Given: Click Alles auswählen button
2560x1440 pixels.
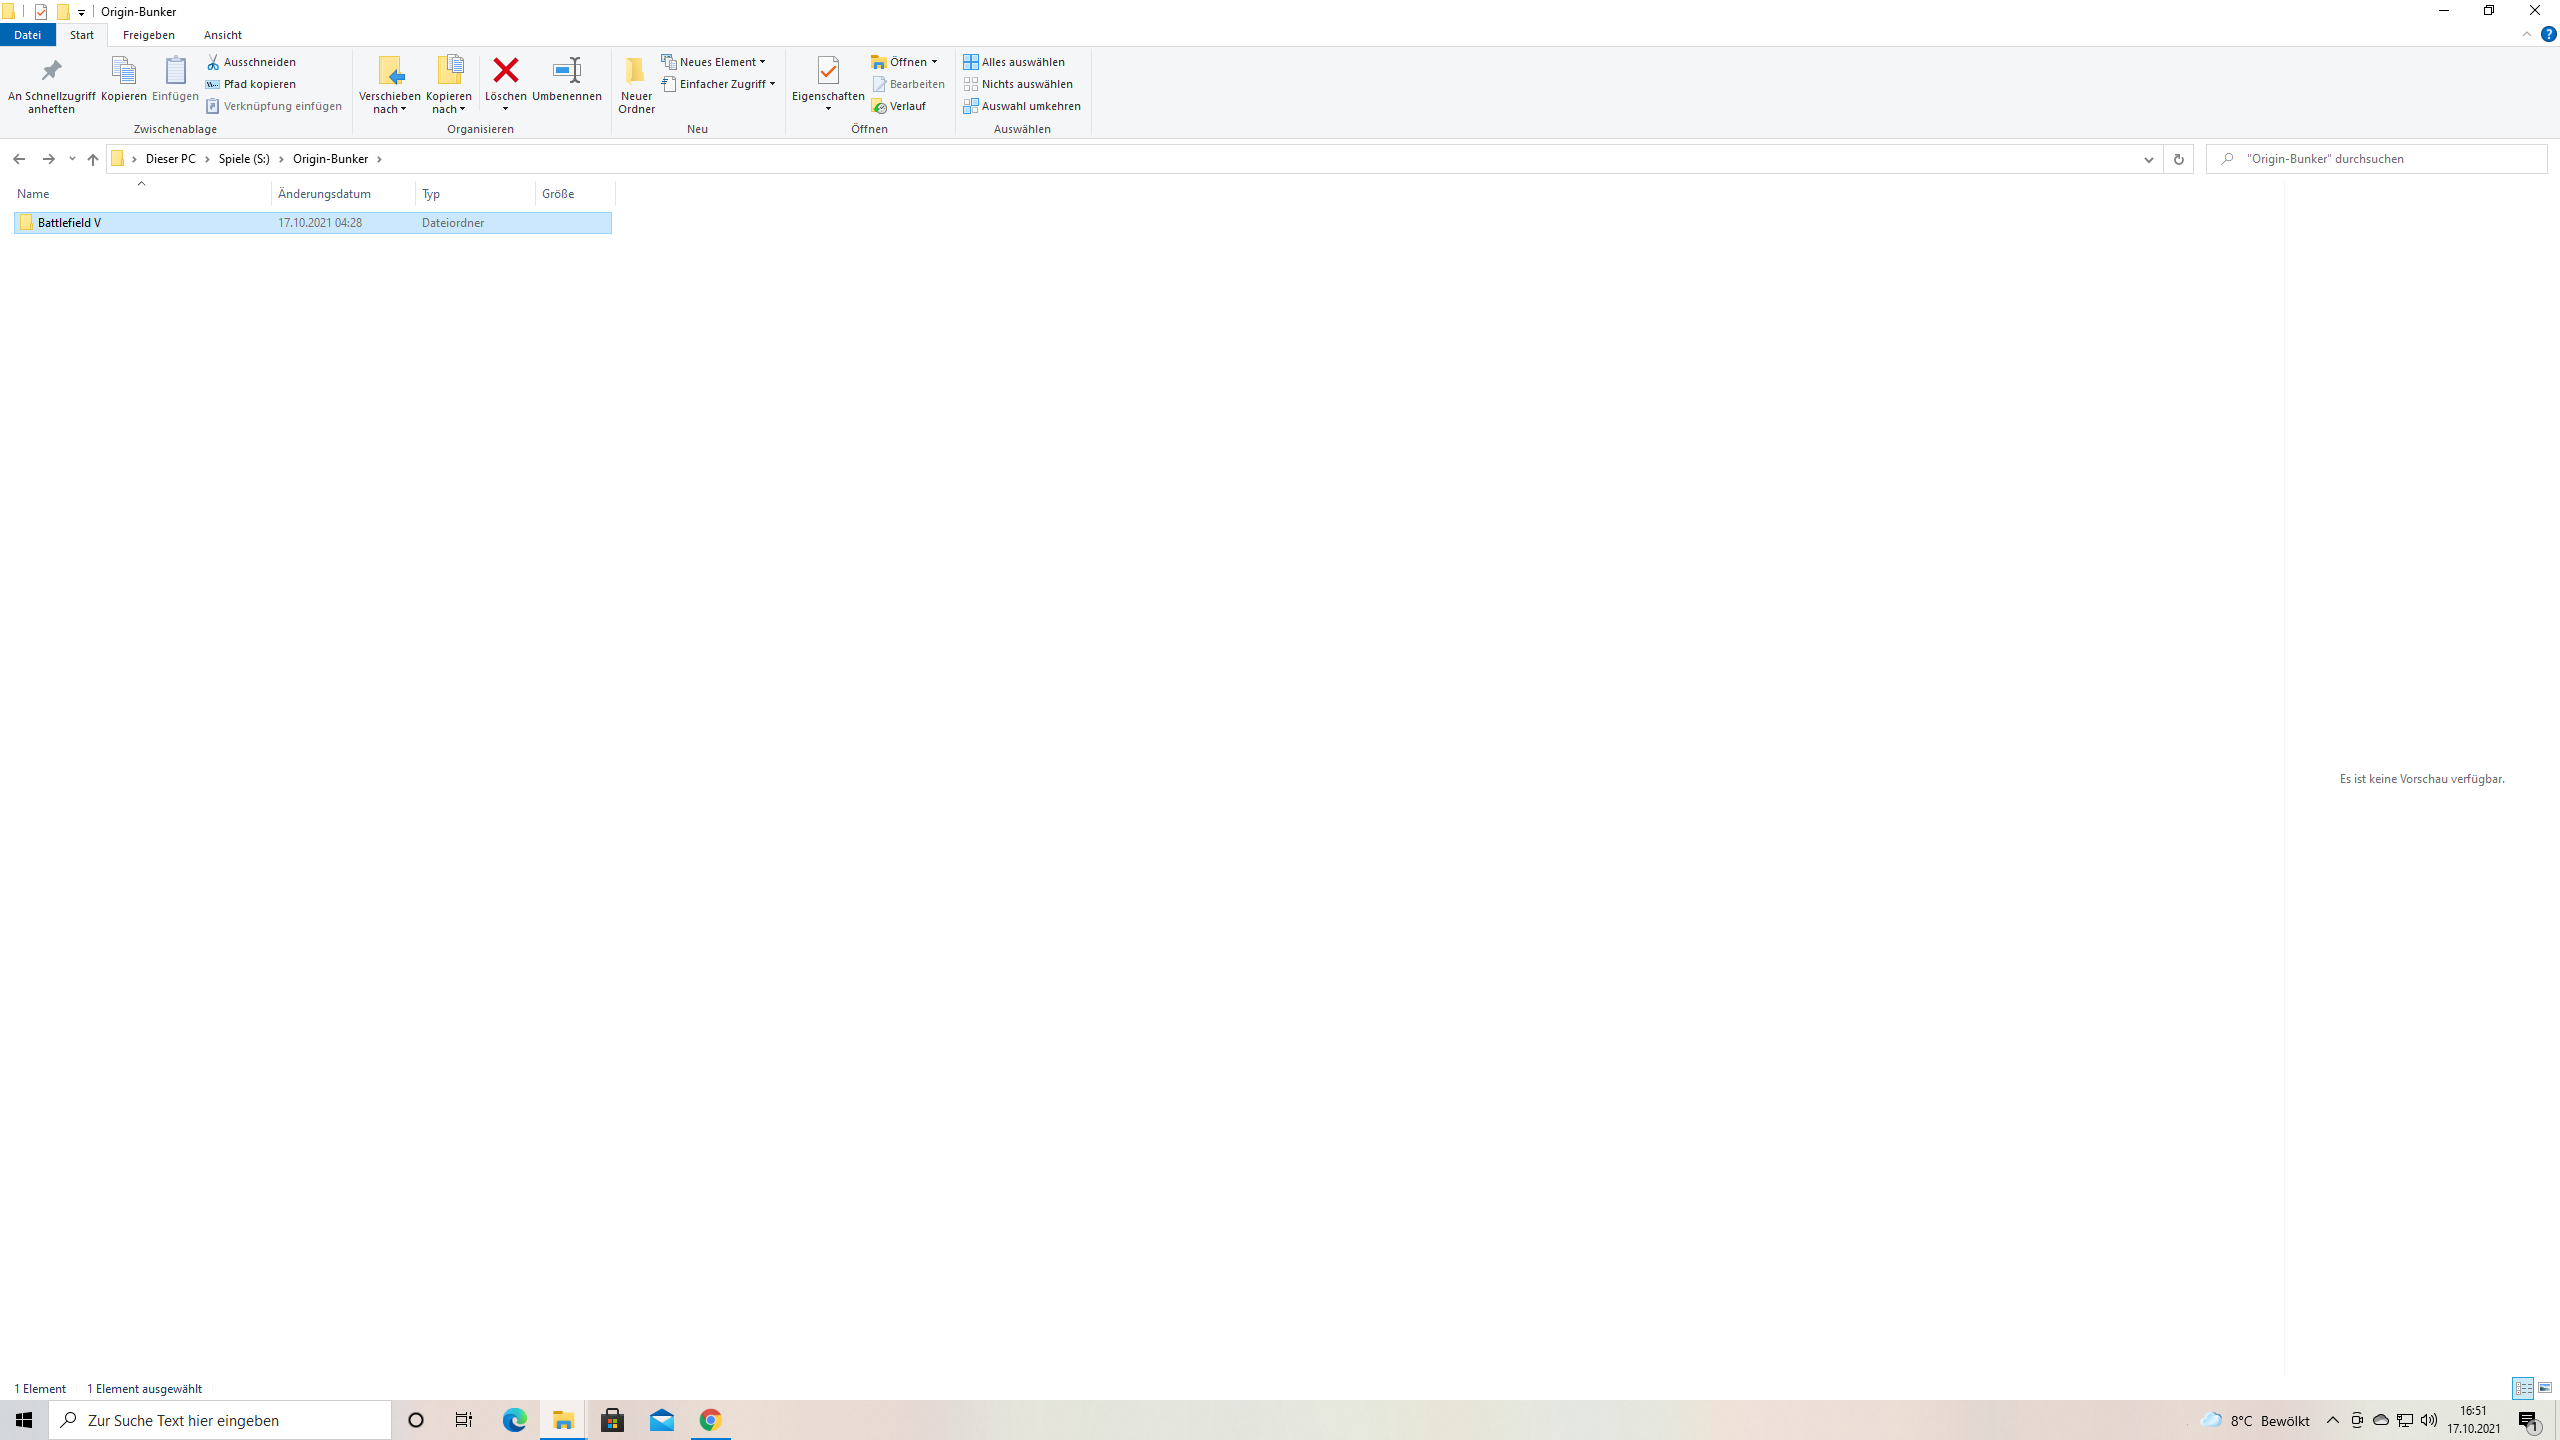Looking at the screenshot, I should pos(1014,62).
